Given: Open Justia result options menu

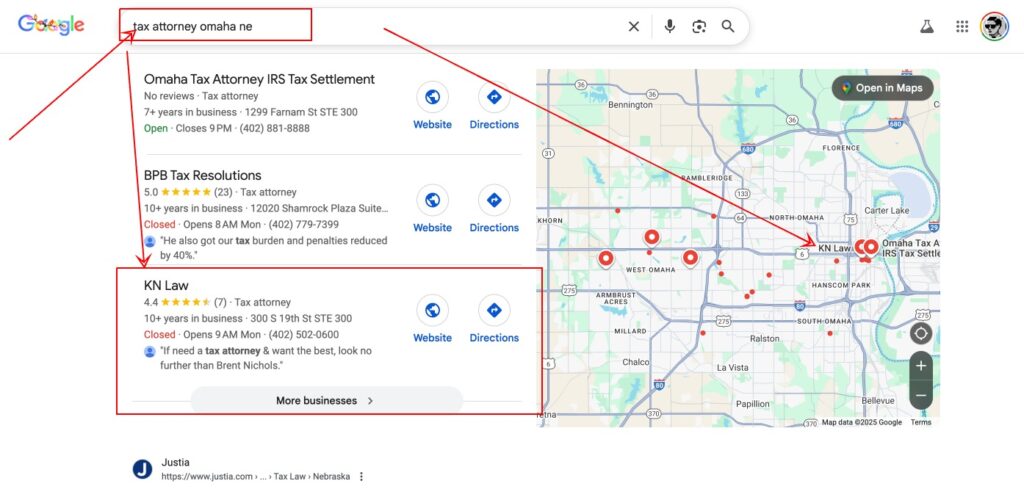Looking at the screenshot, I should 362,477.
